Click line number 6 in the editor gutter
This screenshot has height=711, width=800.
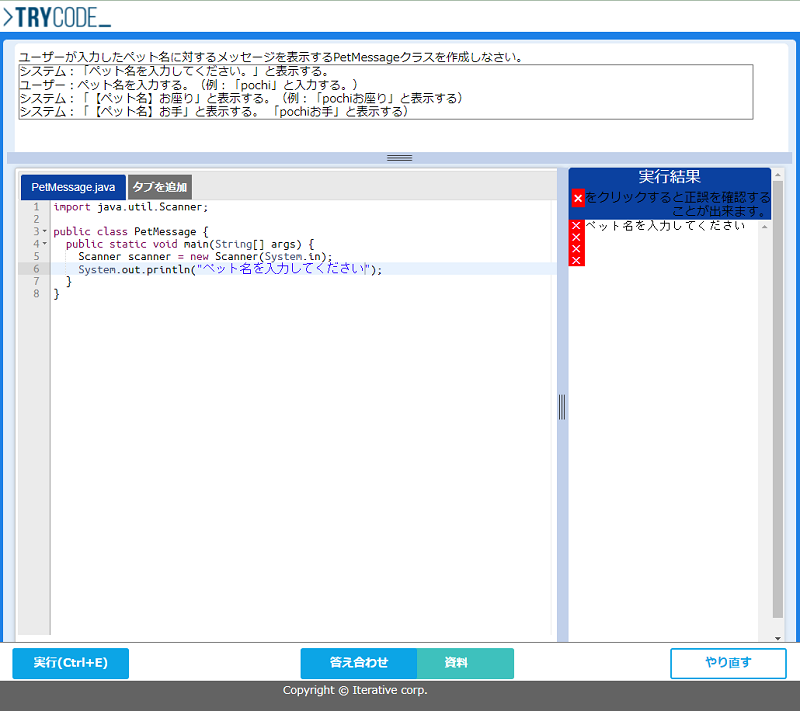coord(34,268)
